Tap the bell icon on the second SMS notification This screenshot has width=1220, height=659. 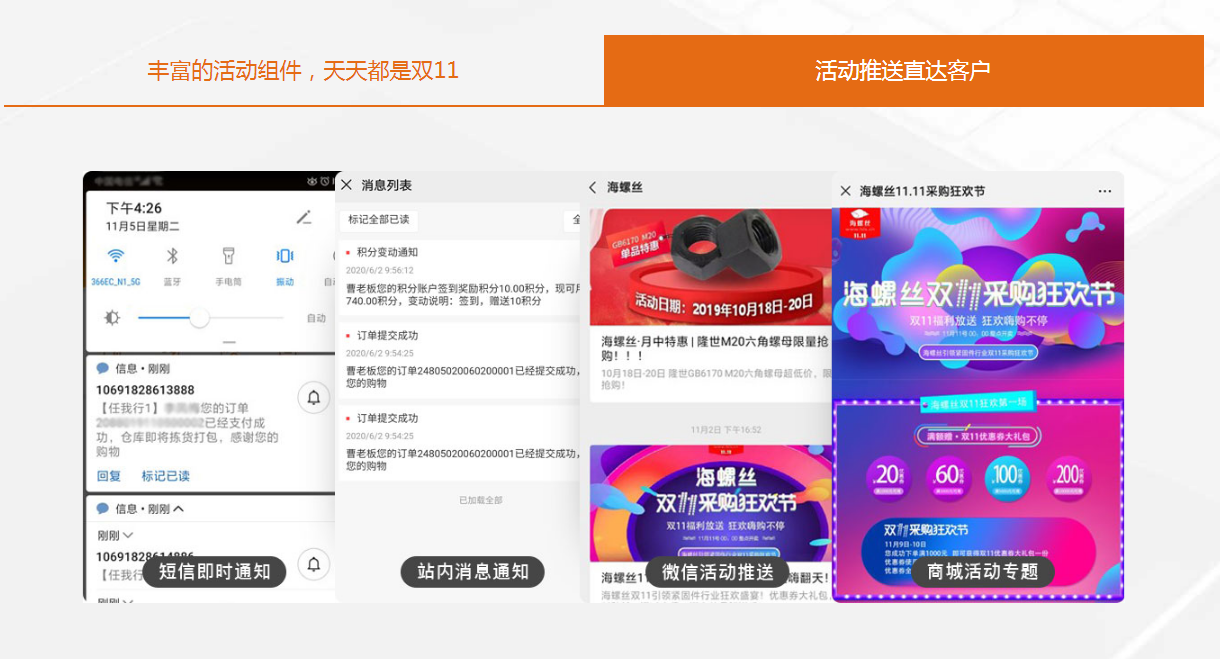[313, 565]
